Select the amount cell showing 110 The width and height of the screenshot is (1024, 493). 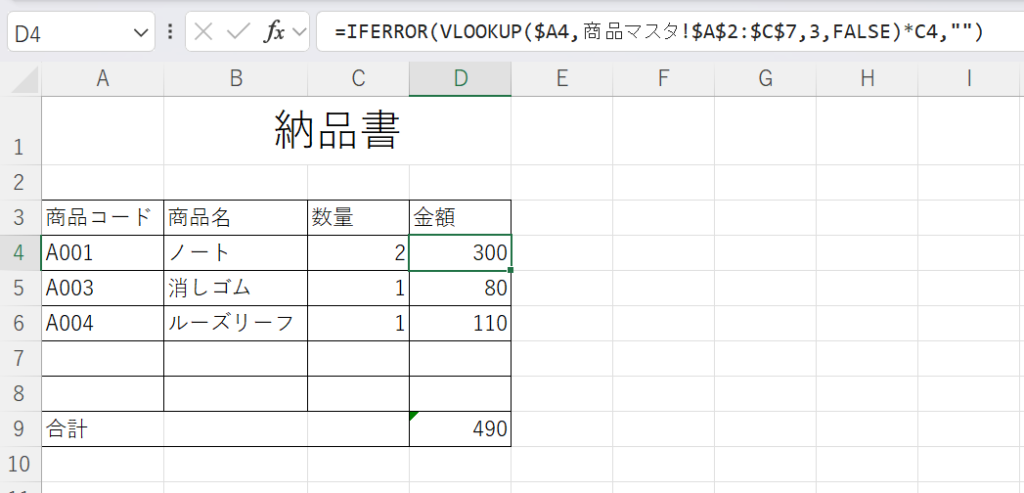[460, 323]
